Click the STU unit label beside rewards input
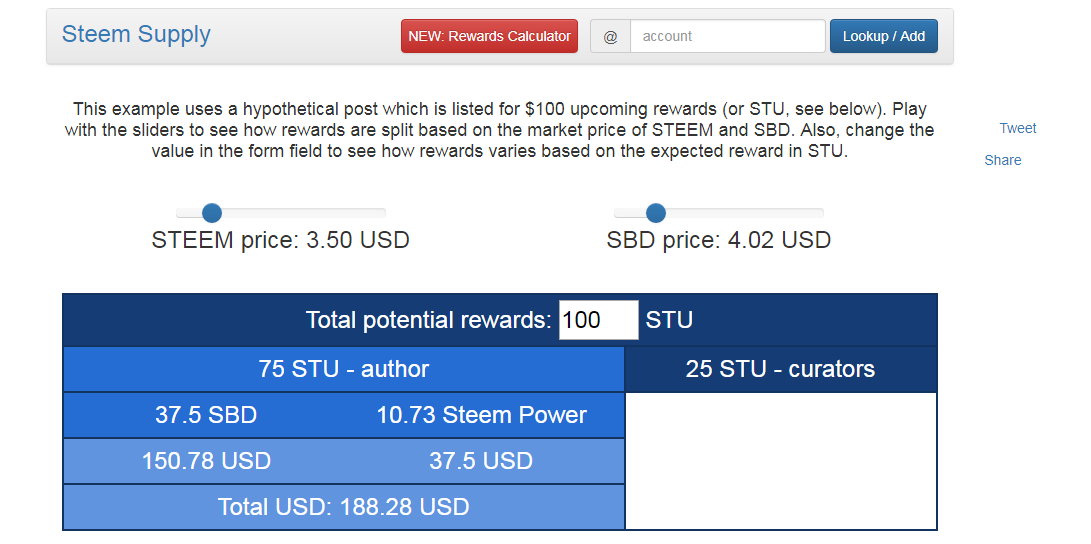Screen dimensions: 1091x544 click(669, 320)
